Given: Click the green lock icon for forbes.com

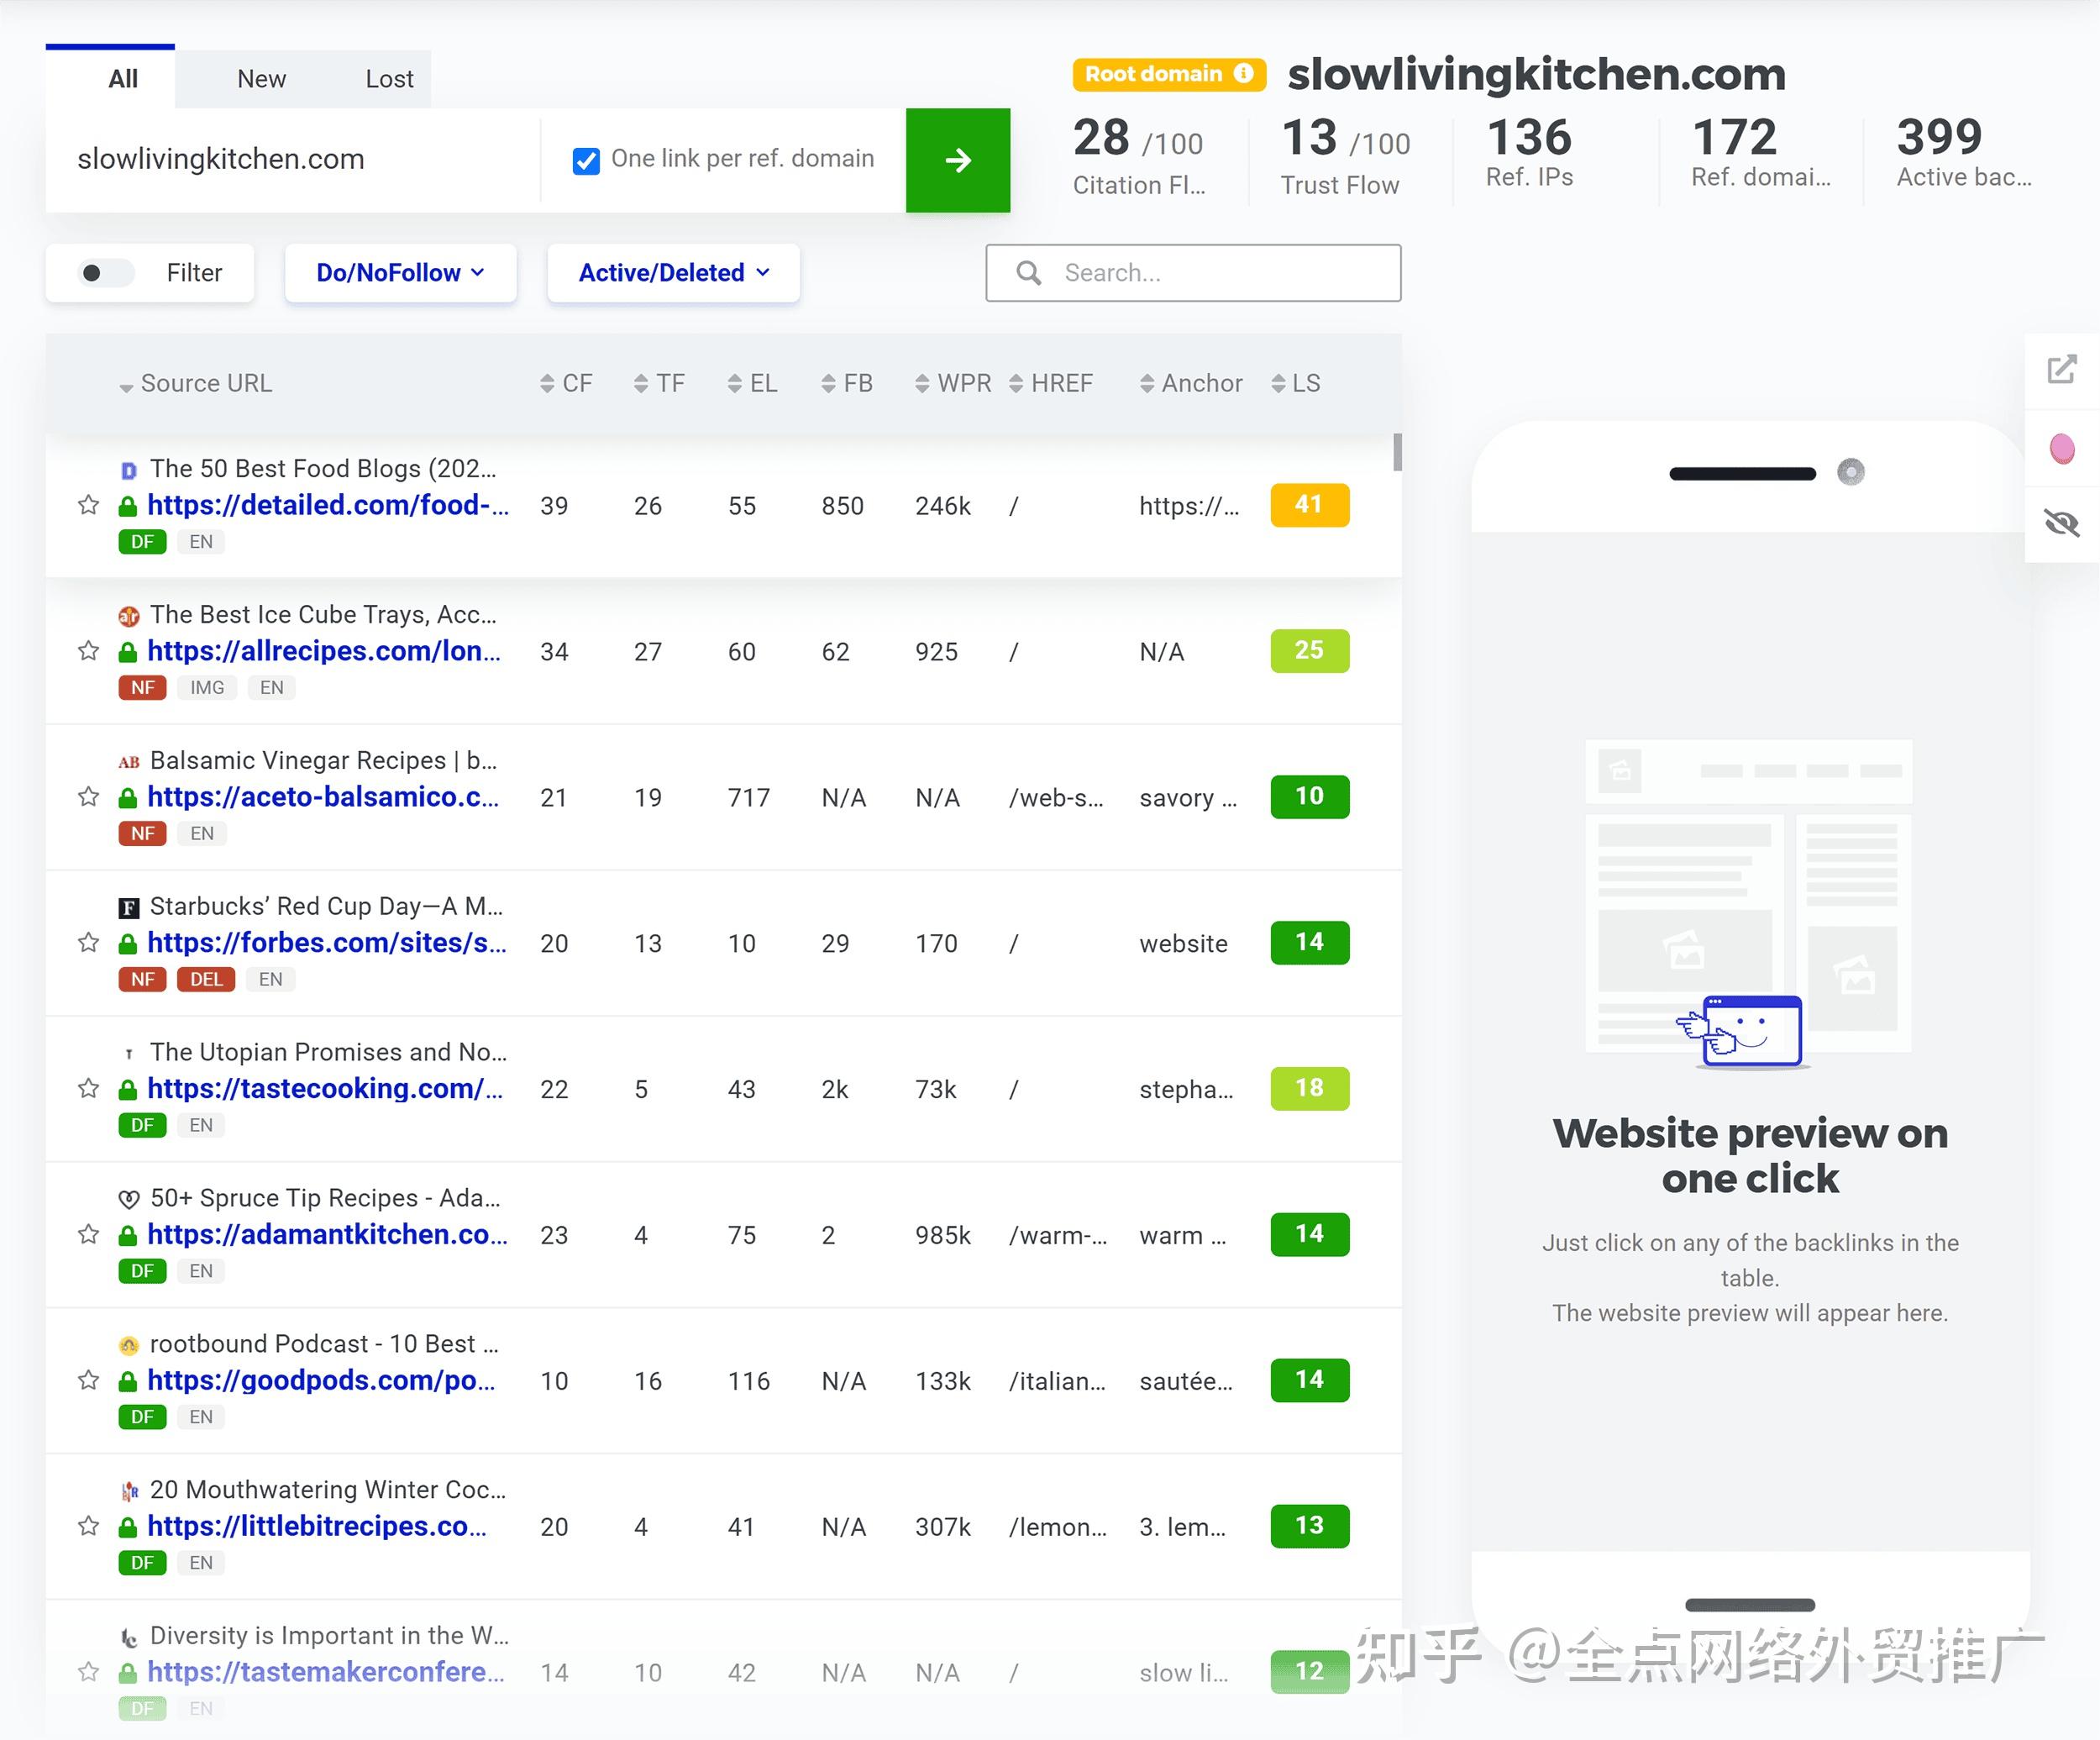Looking at the screenshot, I should [128, 945].
